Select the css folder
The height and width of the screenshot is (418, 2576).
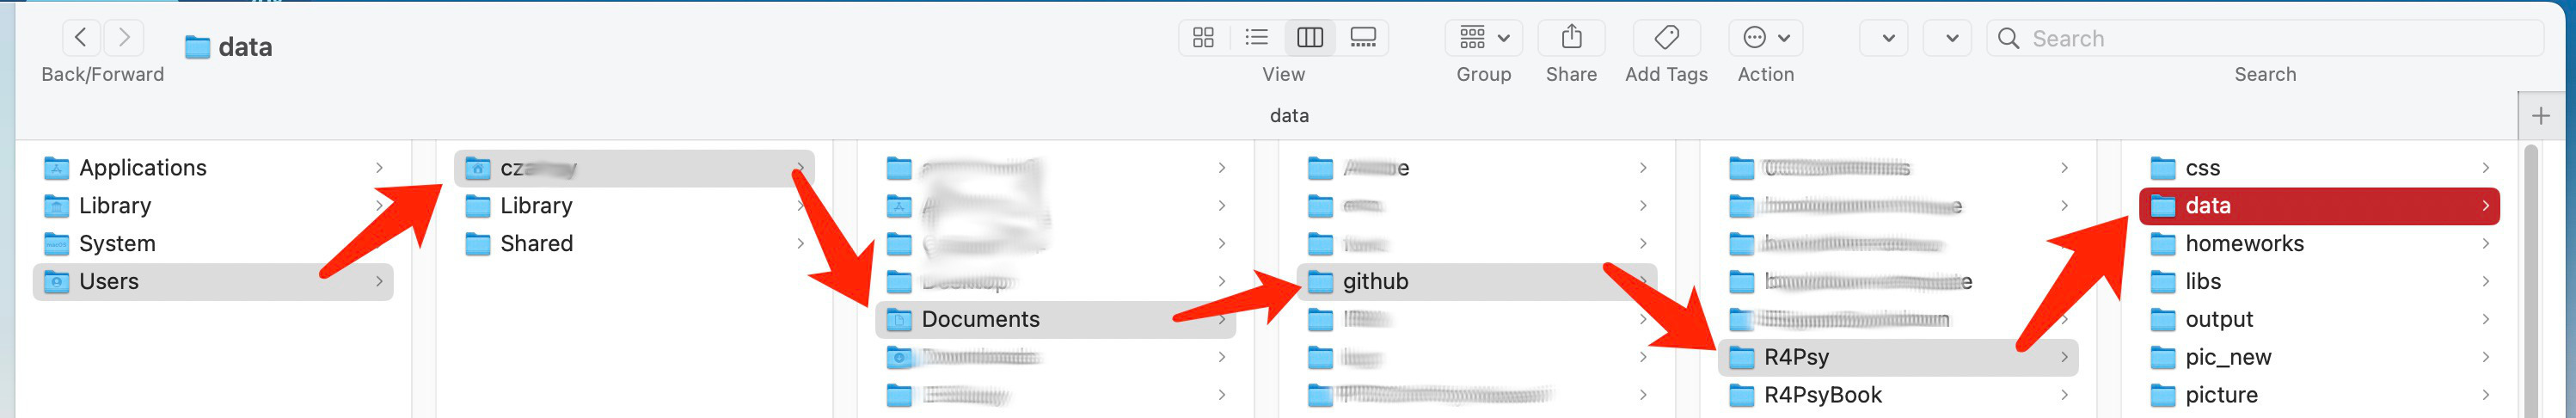2202,168
